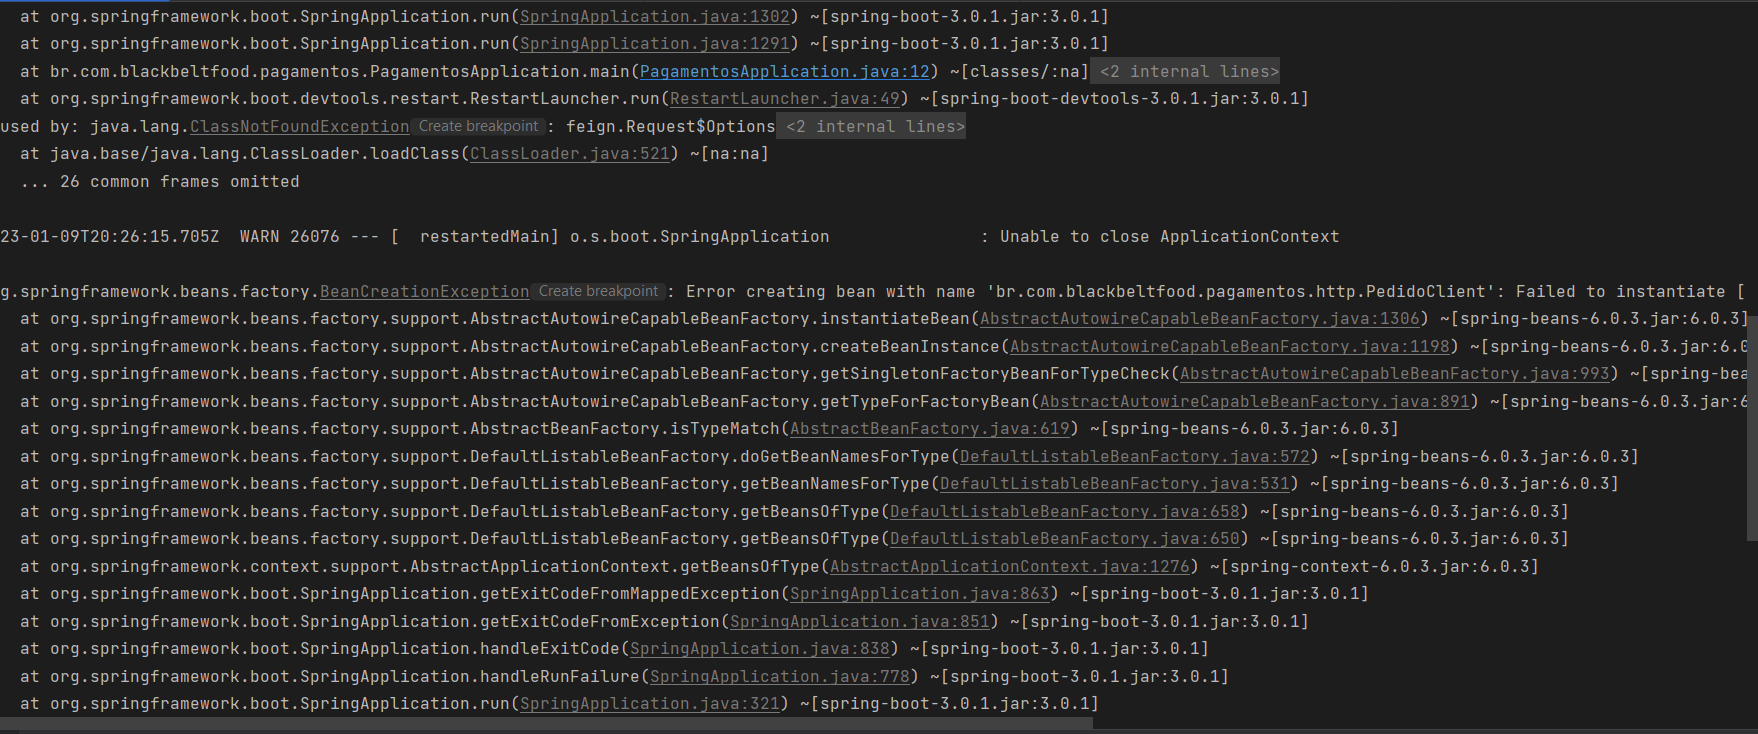Open the SpringApplication.java:851 link
The width and height of the screenshot is (1758, 734).
pos(859,622)
